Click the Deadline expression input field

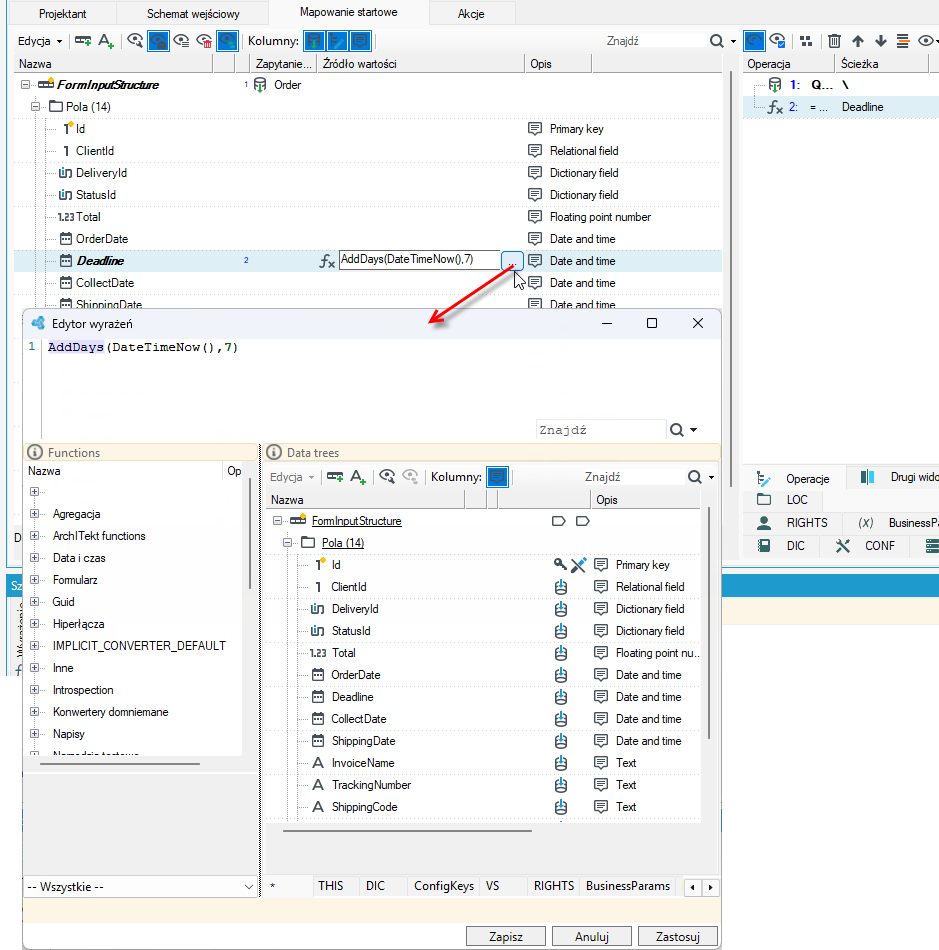click(420, 260)
